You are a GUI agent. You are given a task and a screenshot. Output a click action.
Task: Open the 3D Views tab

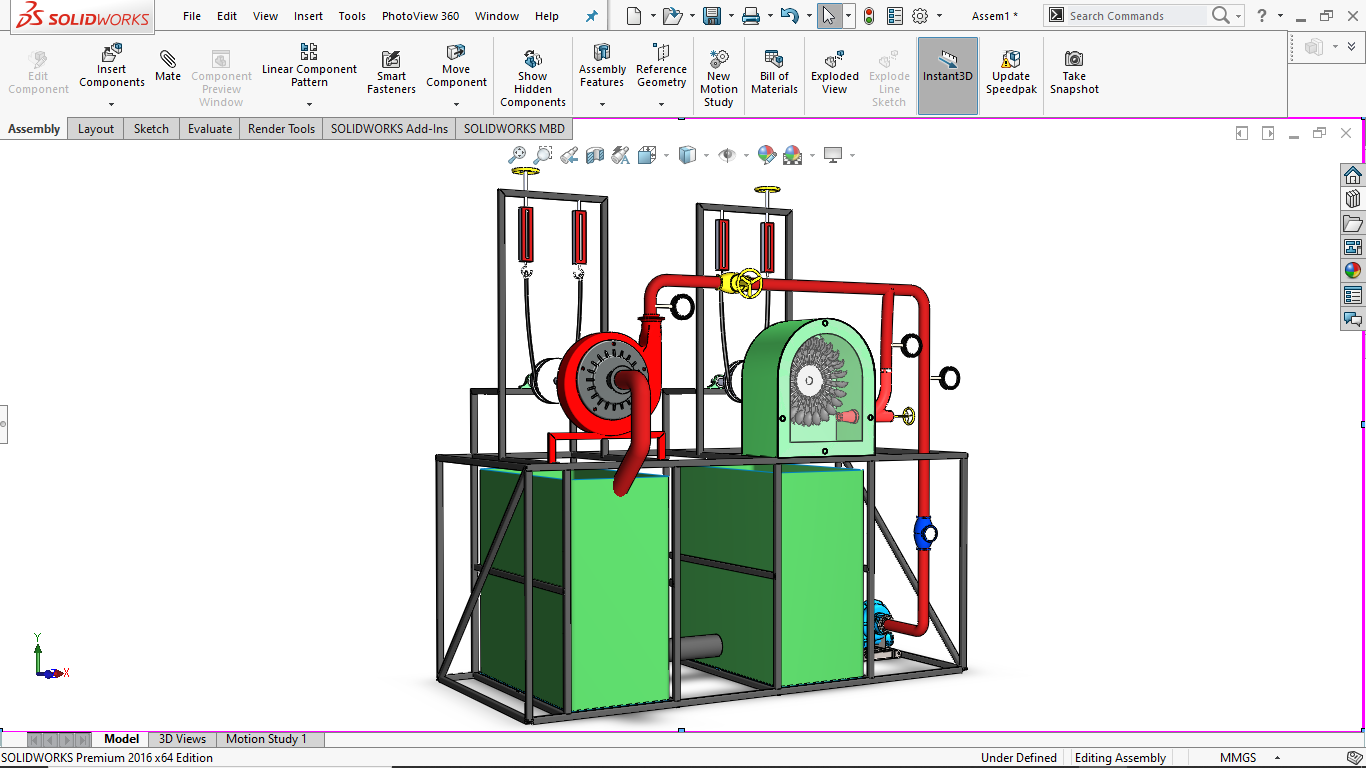182,739
